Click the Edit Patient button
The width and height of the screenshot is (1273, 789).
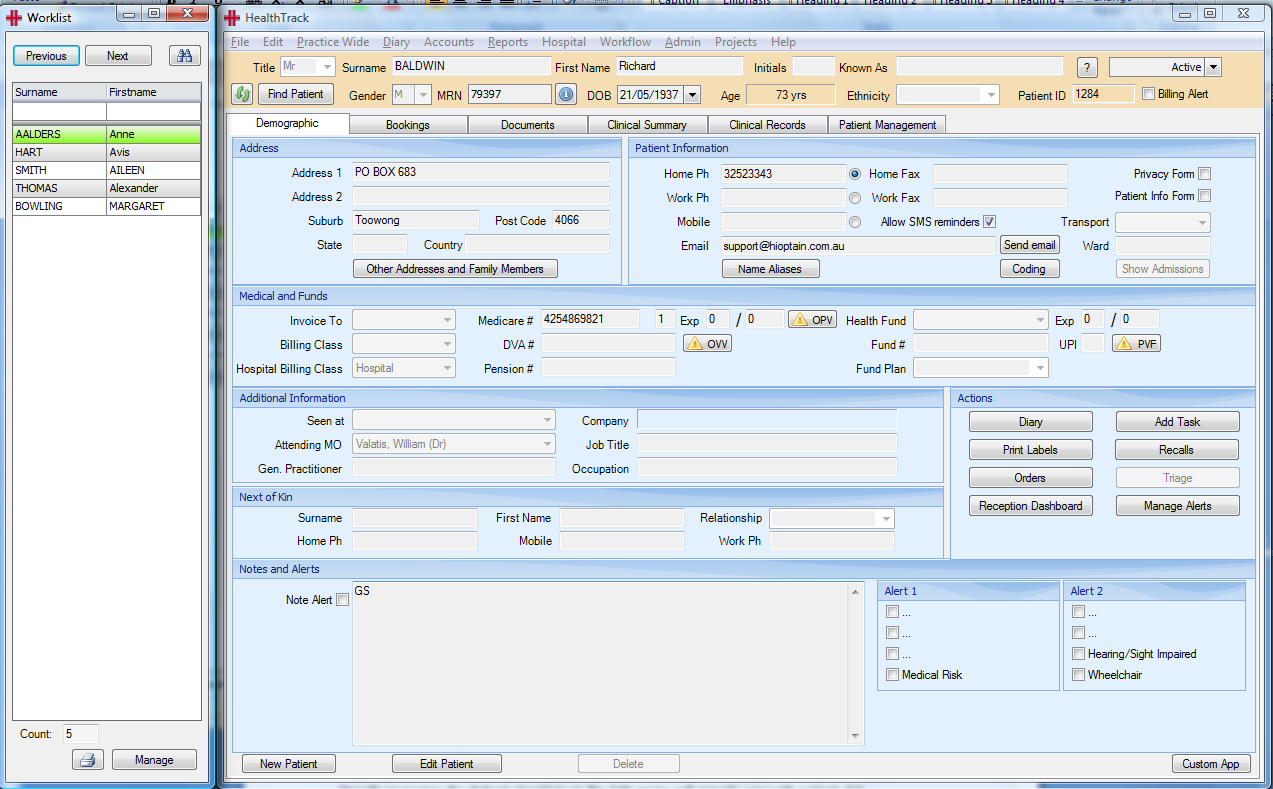tap(446, 764)
